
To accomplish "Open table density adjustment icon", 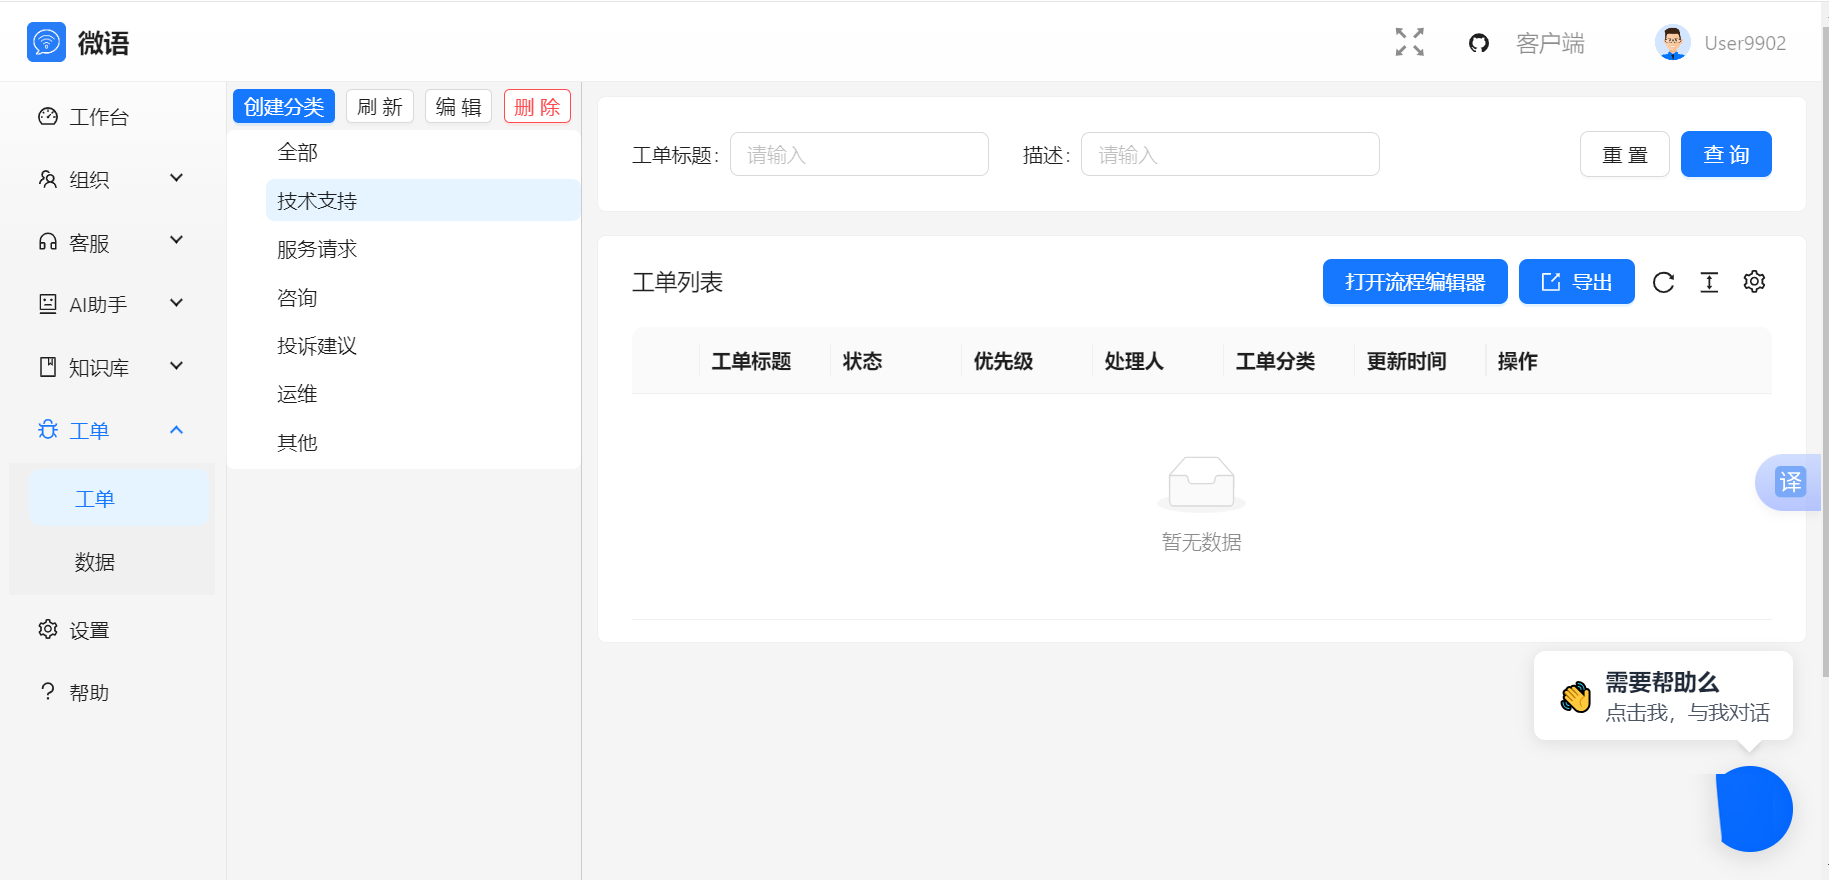I will pyautogui.click(x=1709, y=283).
